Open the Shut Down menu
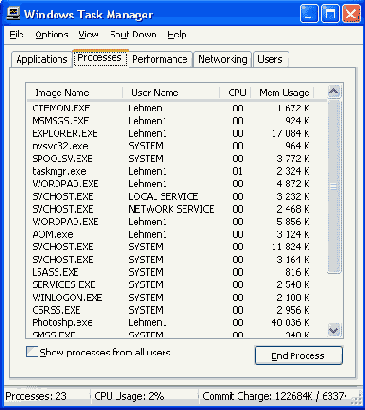365x410 pixels. point(133,34)
